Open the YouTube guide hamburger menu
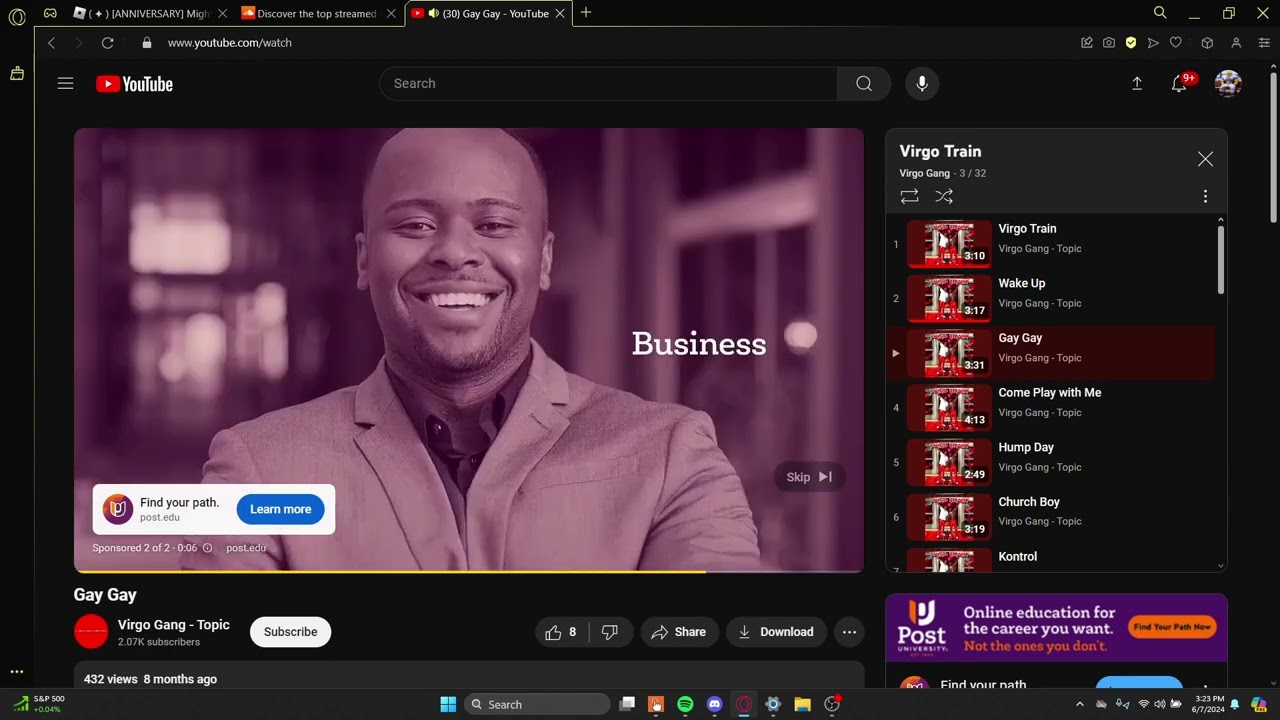Screen dimensions: 1280x720 (x=65, y=84)
